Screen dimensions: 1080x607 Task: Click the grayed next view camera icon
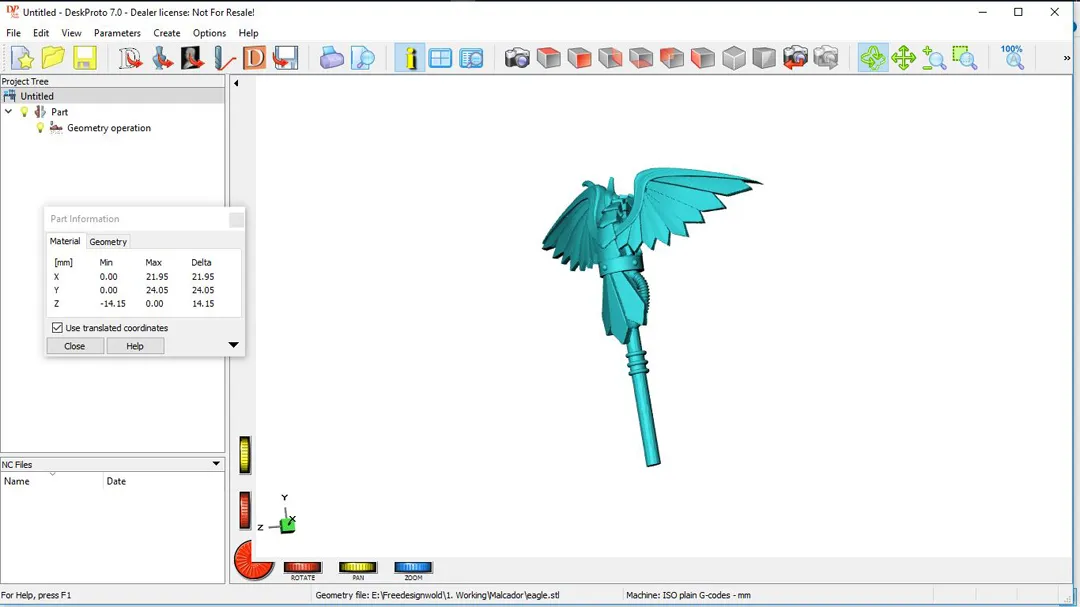pyautogui.click(x=826, y=58)
